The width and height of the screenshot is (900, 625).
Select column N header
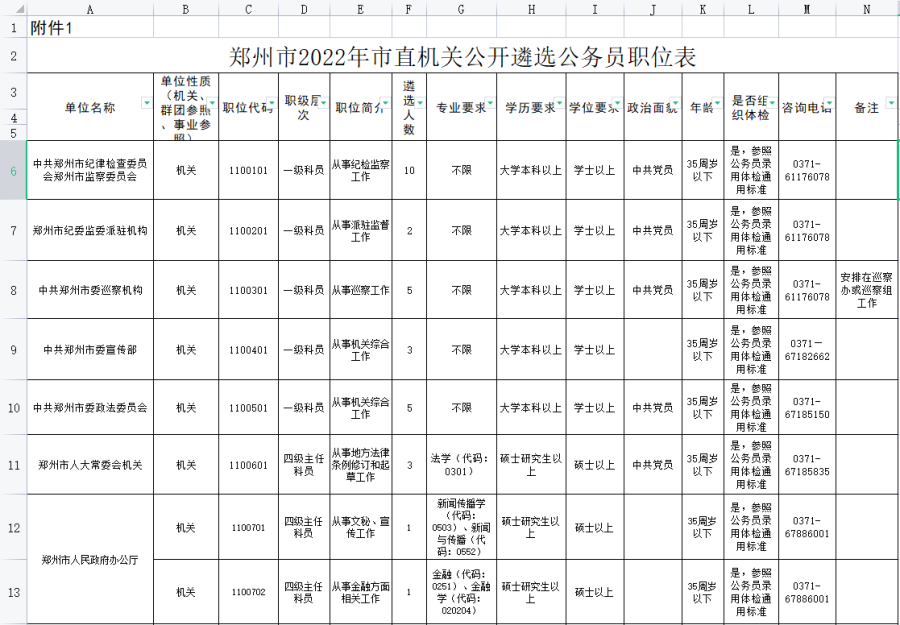coord(867,9)
